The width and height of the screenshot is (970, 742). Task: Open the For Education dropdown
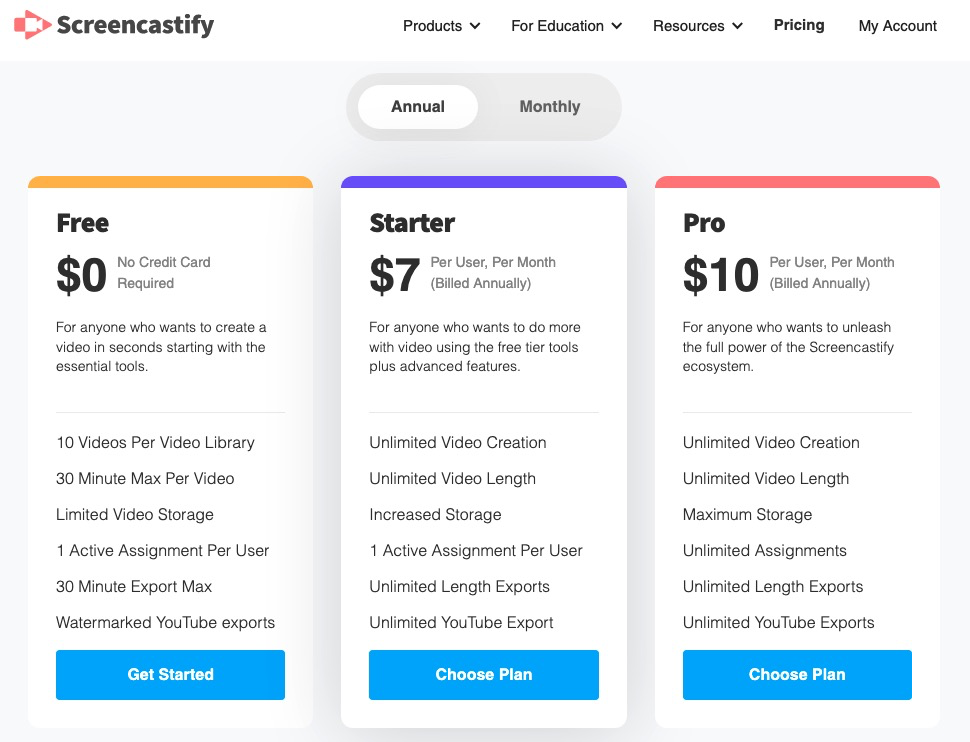coord(566,26)
